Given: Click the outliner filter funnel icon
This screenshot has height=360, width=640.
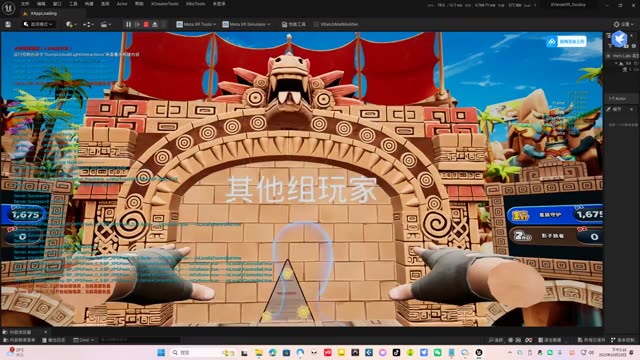Looking at the screenshot, I should click(611, 46).
